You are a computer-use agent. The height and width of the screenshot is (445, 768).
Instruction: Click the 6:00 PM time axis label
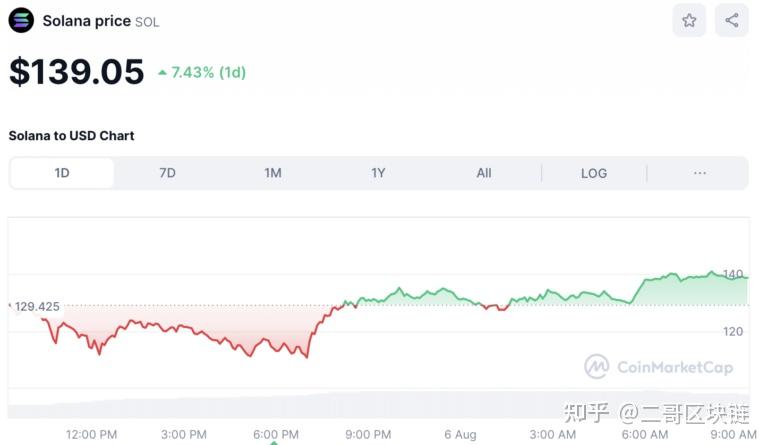point(276,435)
